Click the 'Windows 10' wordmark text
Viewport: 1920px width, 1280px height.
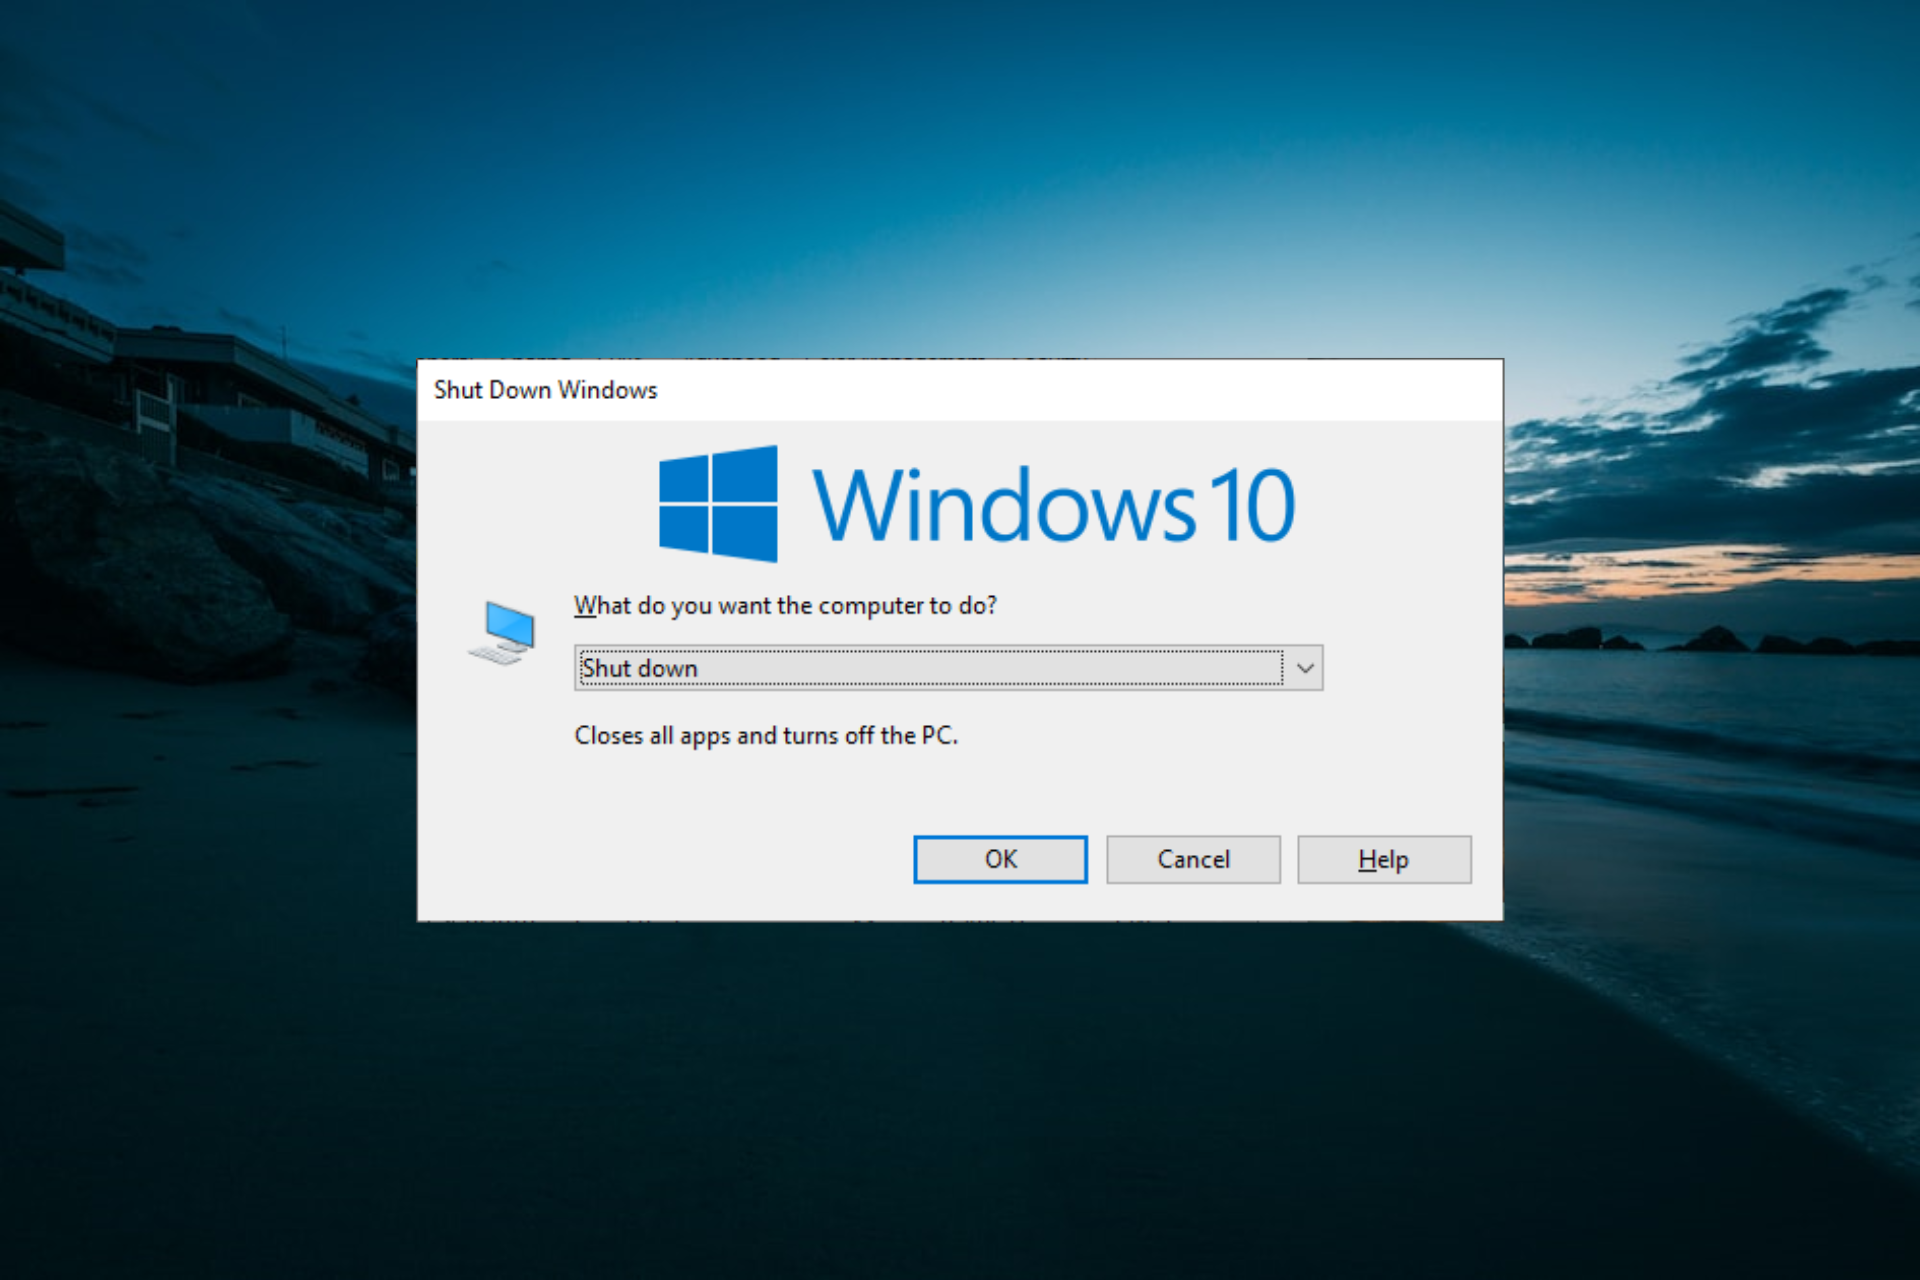tap(1054, 506)
